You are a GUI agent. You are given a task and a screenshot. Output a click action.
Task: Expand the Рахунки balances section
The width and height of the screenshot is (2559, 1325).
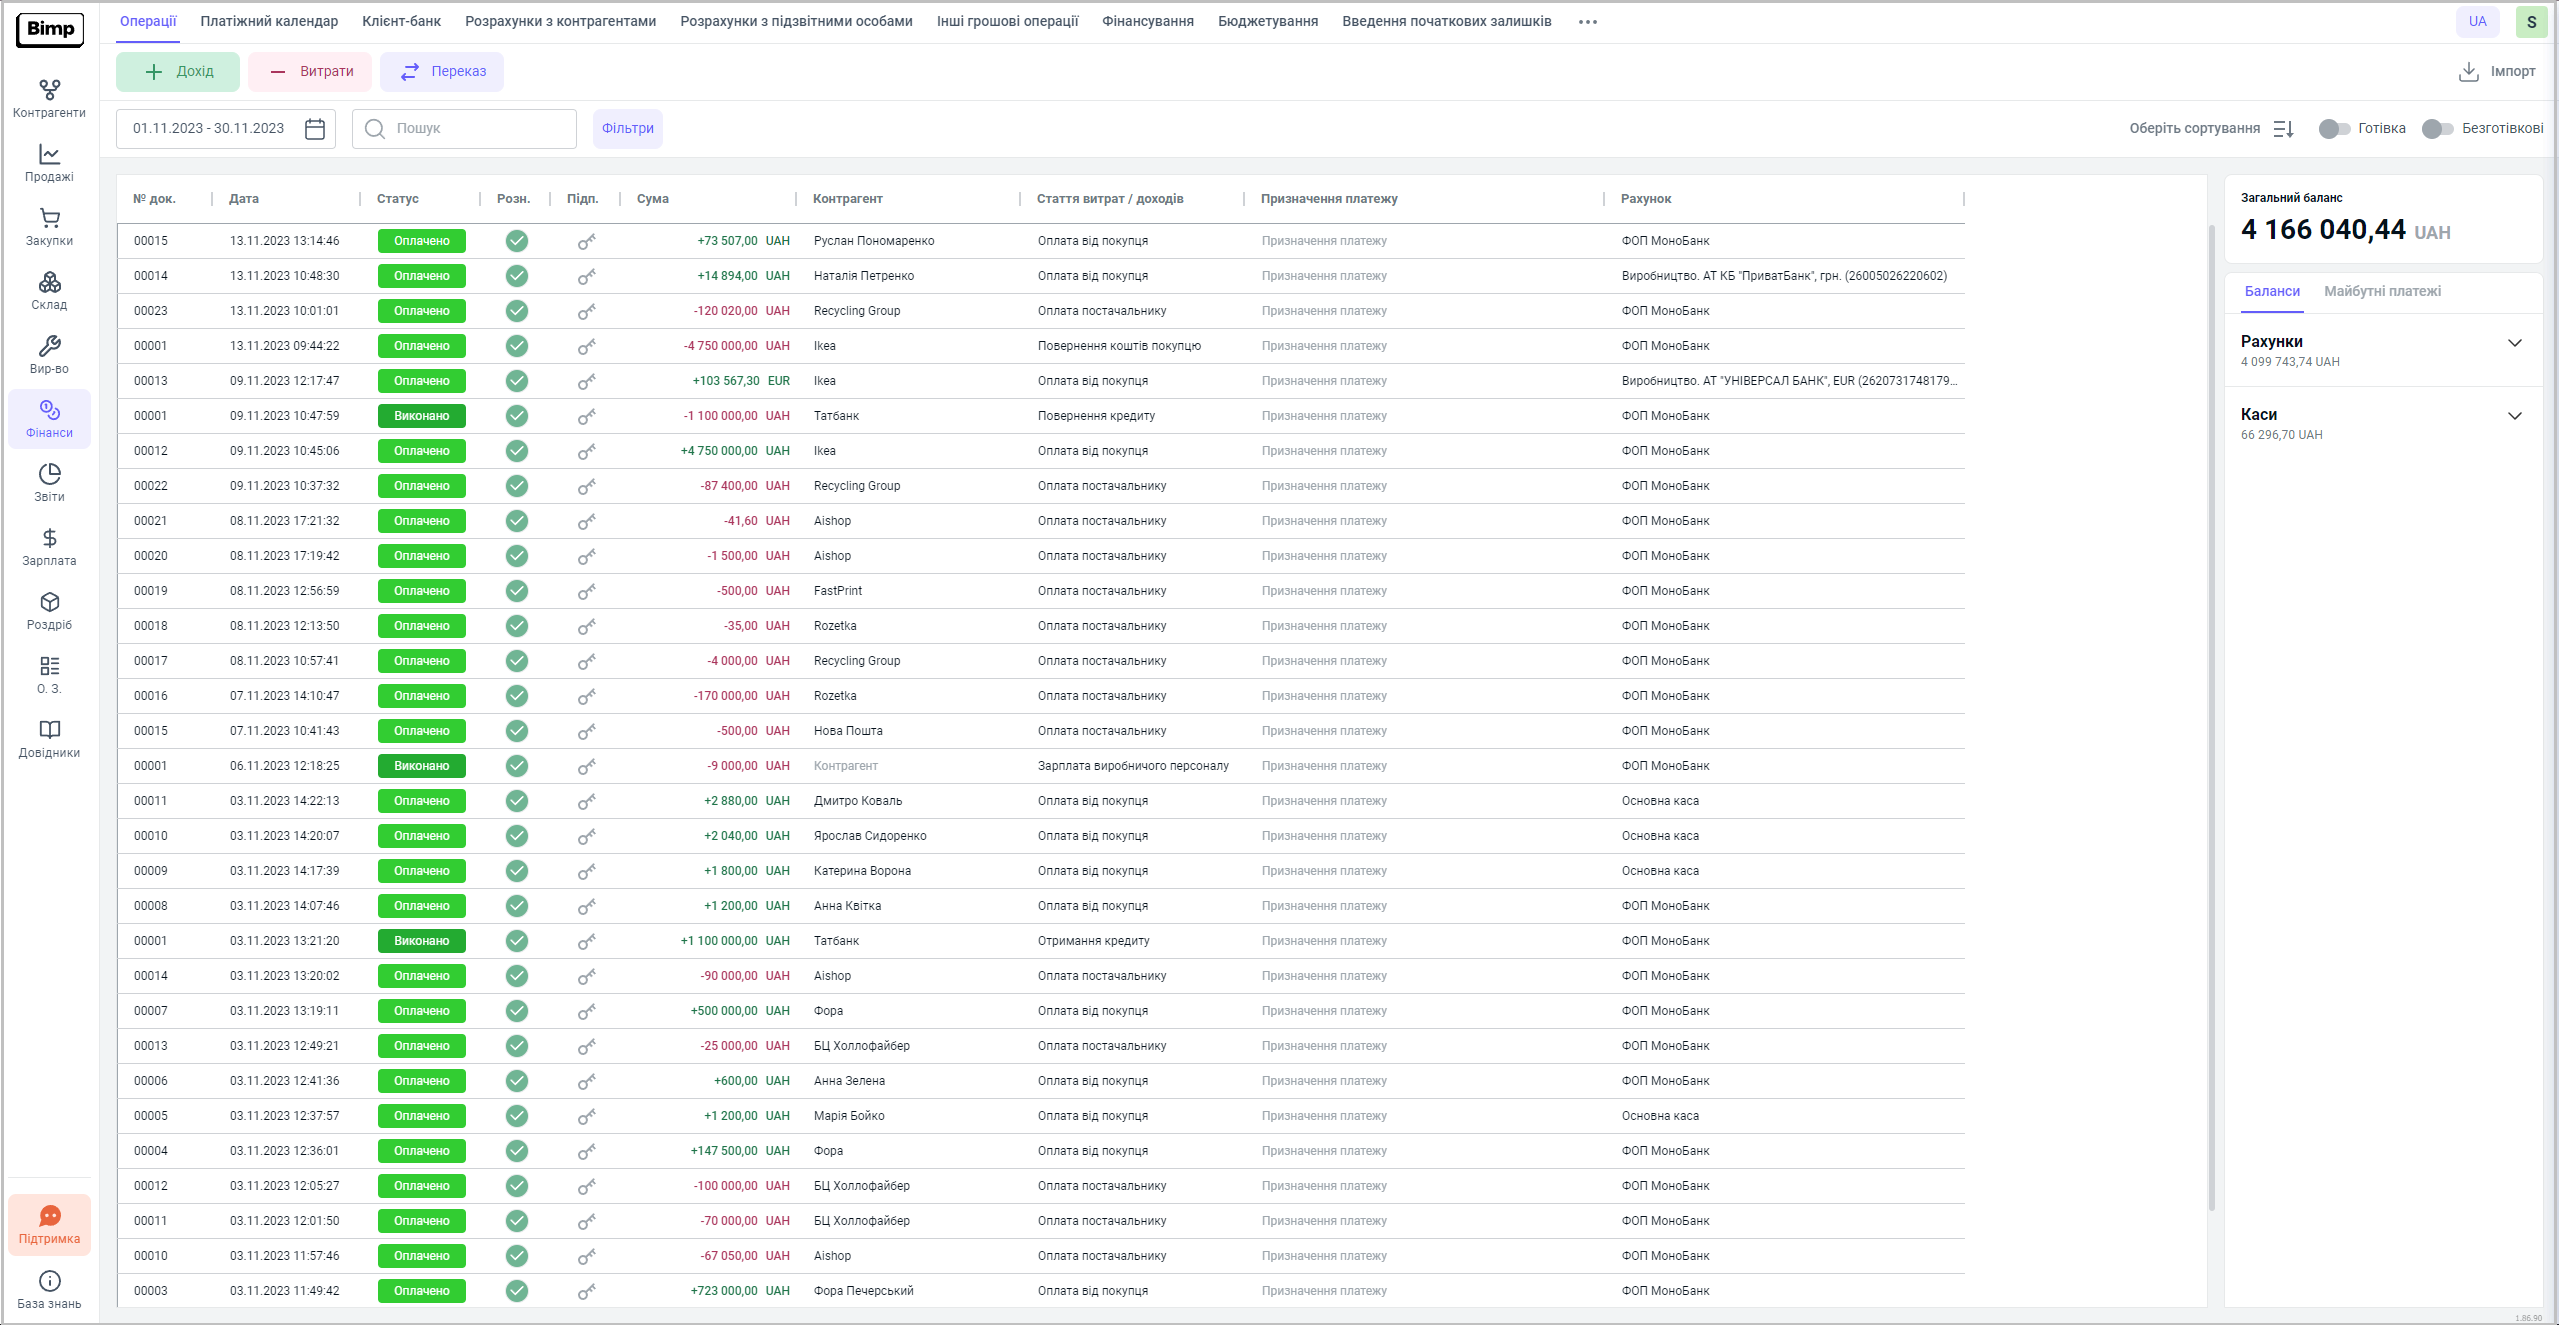(x=2514, y=343)
